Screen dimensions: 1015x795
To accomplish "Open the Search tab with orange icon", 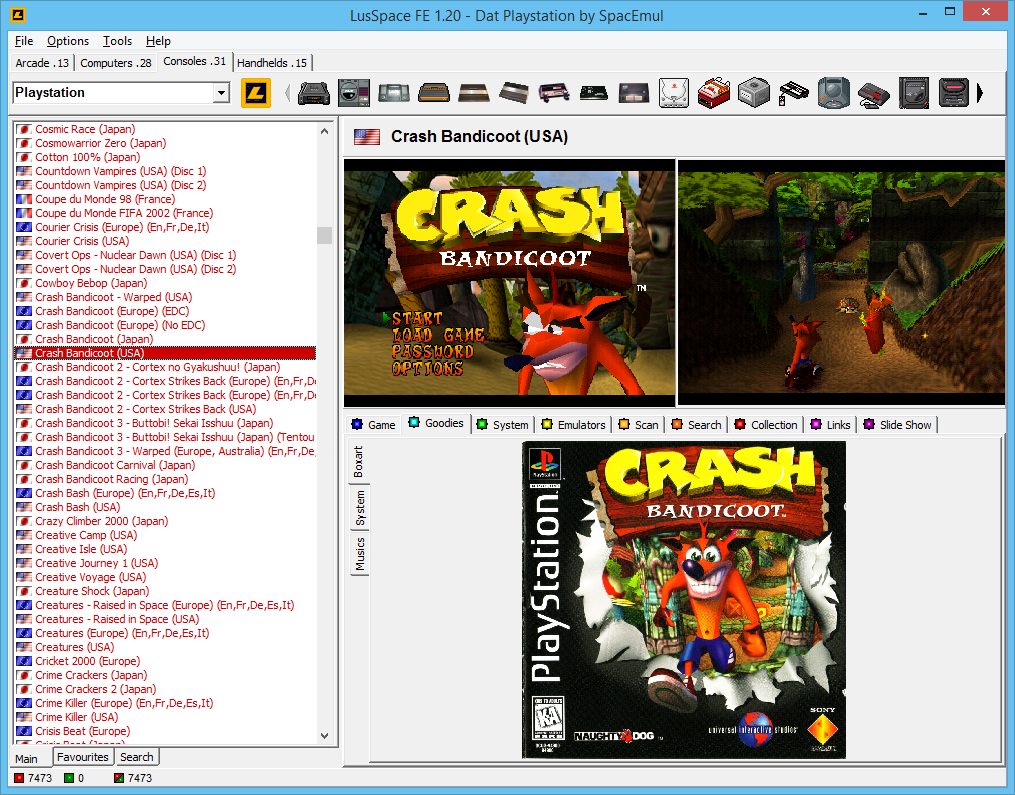I will pyautogui.click(x=697, y=425).
